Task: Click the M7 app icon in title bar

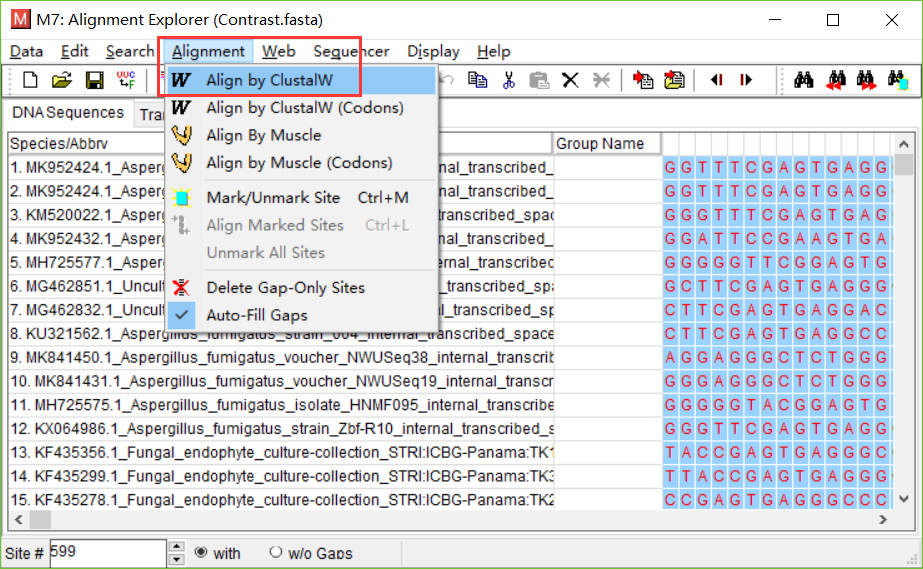Action: tap(20, 19)
